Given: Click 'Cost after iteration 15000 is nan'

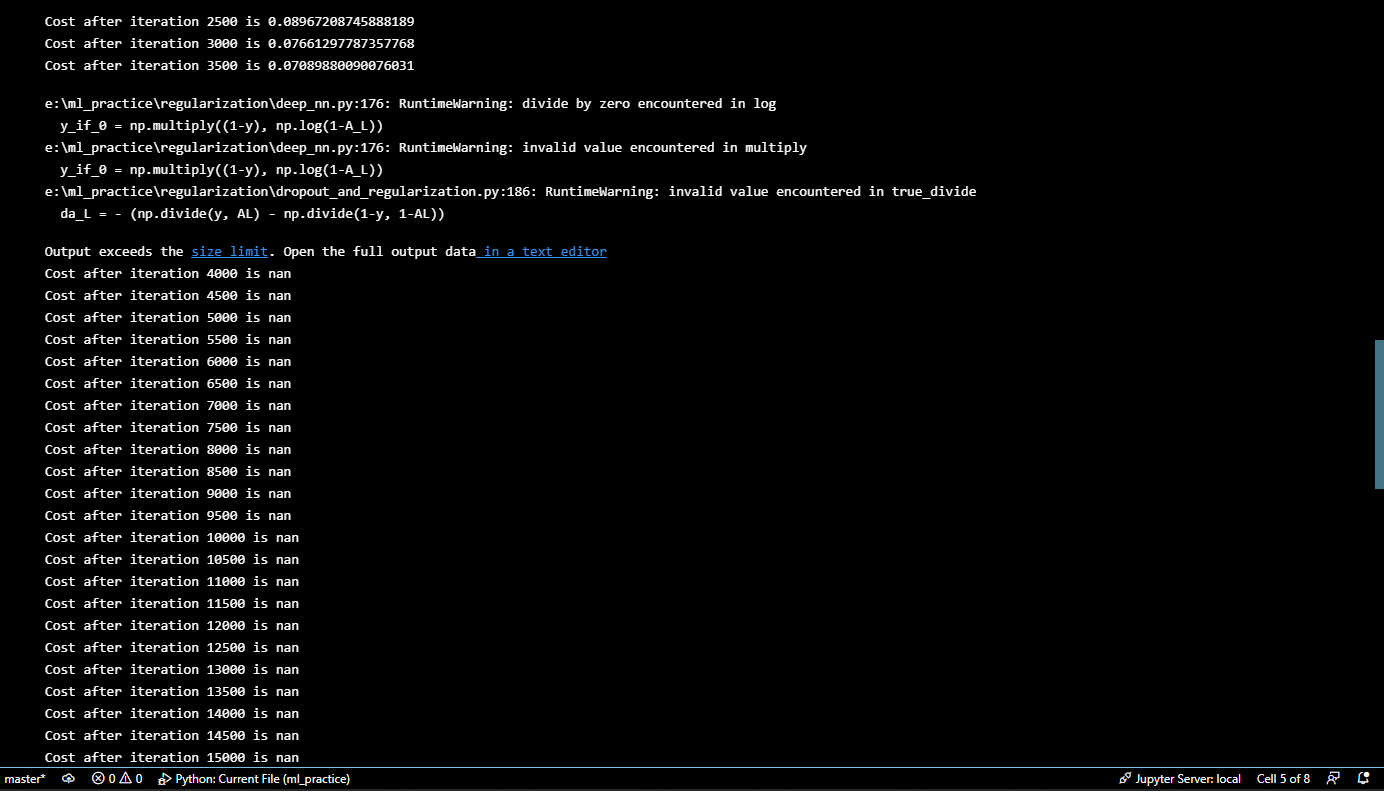Looking at the screenshot, I should 172,758.
